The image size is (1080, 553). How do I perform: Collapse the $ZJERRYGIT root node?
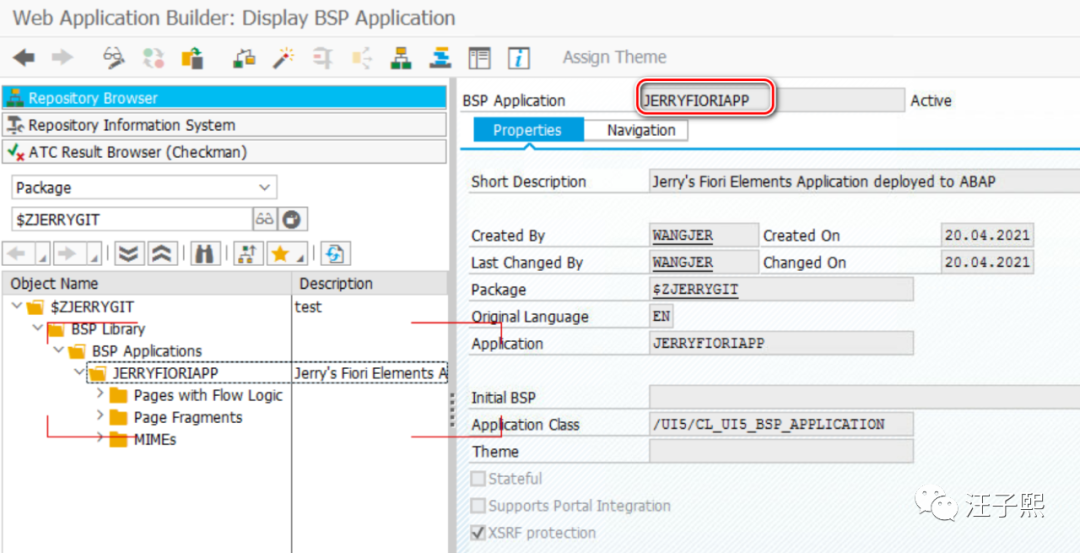click(17, 306)
